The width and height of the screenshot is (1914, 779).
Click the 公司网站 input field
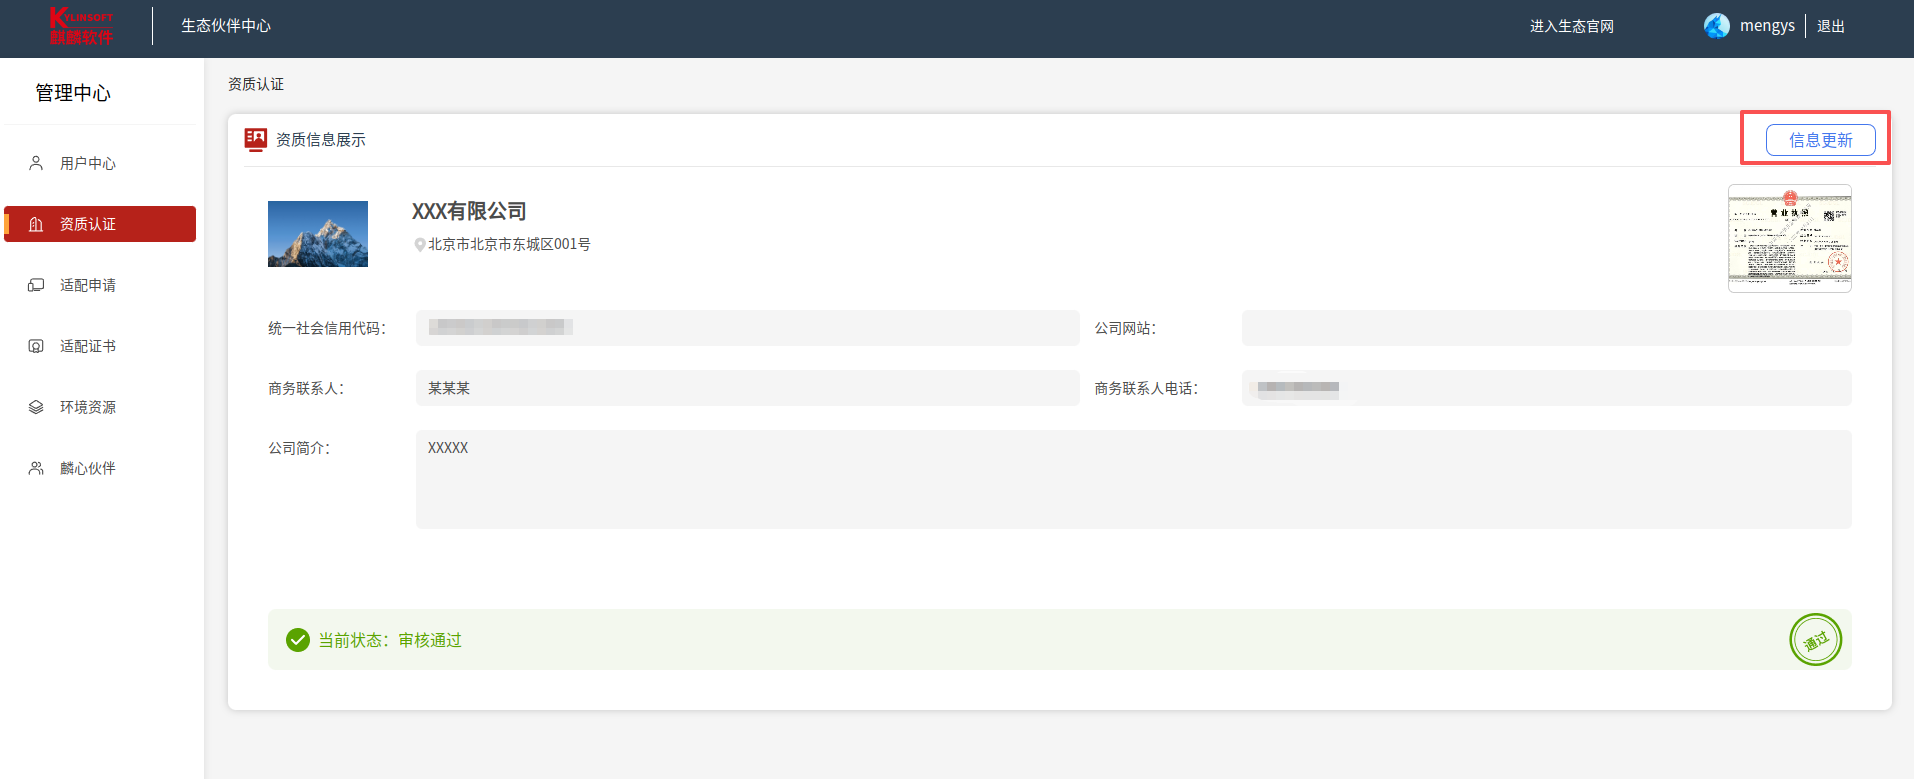coord(1546,328)
